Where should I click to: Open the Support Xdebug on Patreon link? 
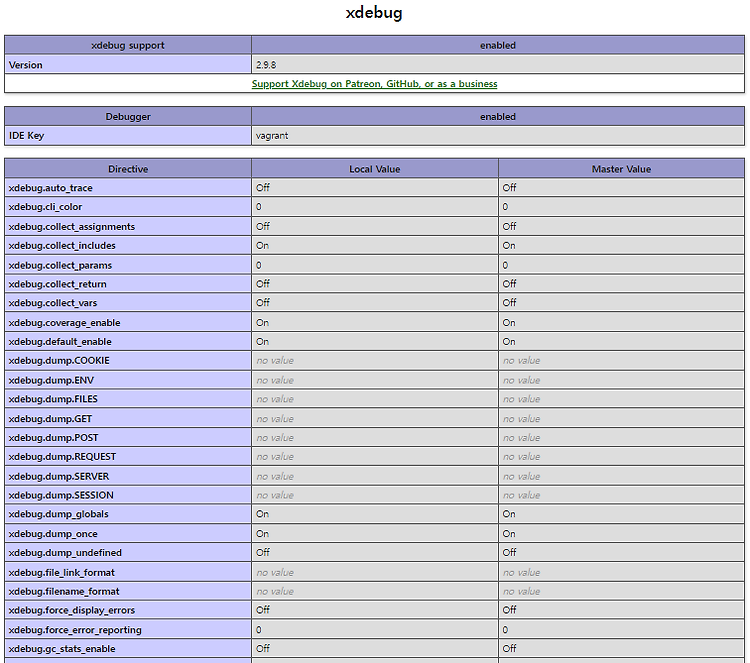[375, 84]
